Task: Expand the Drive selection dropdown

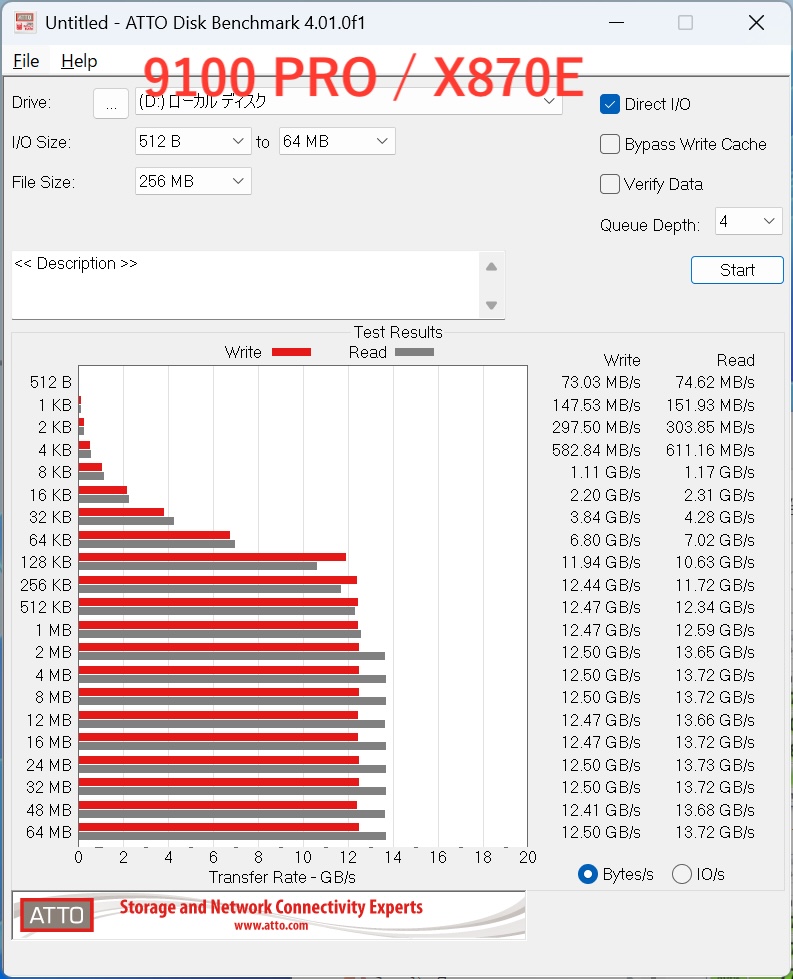Action: 549,101
